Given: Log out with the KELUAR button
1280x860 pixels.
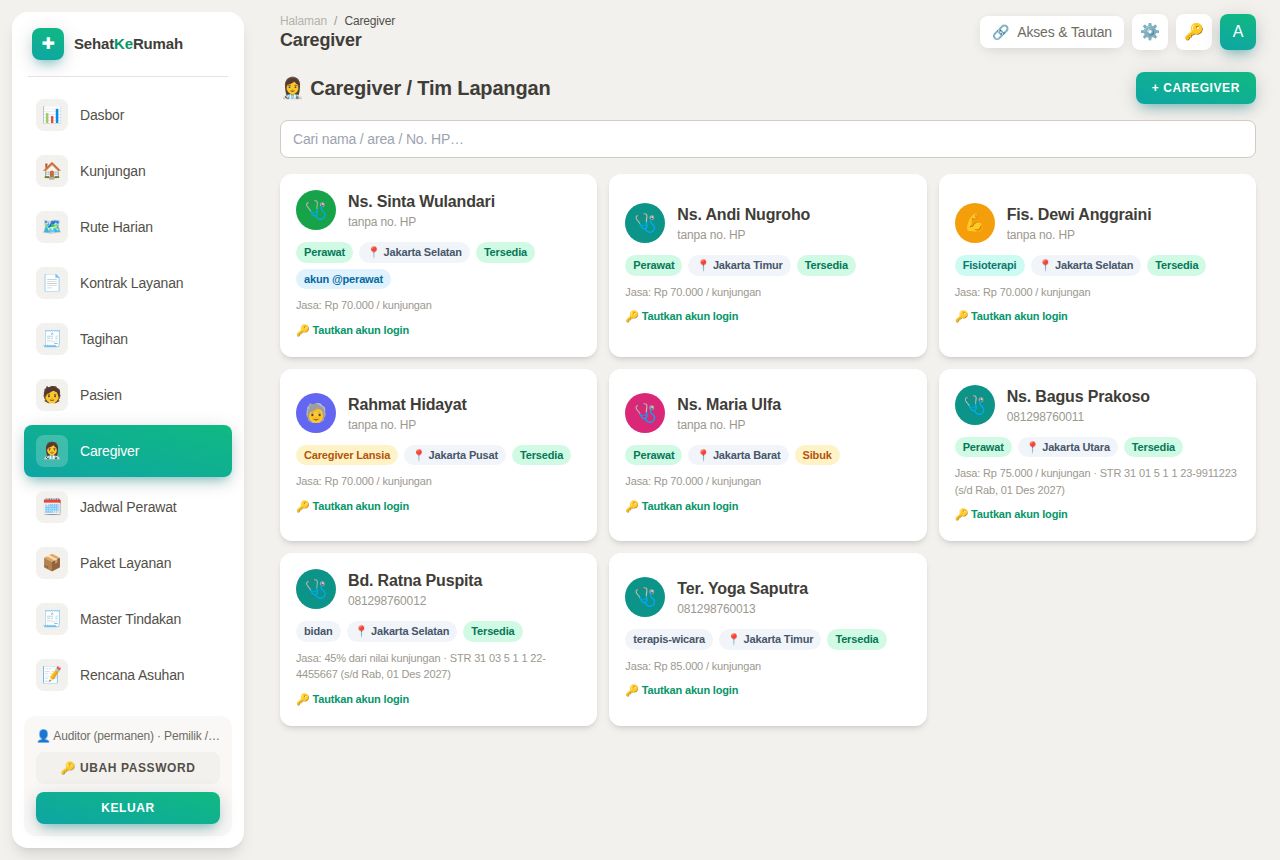Looking at the screenshot, I should (x=128, y=808).
